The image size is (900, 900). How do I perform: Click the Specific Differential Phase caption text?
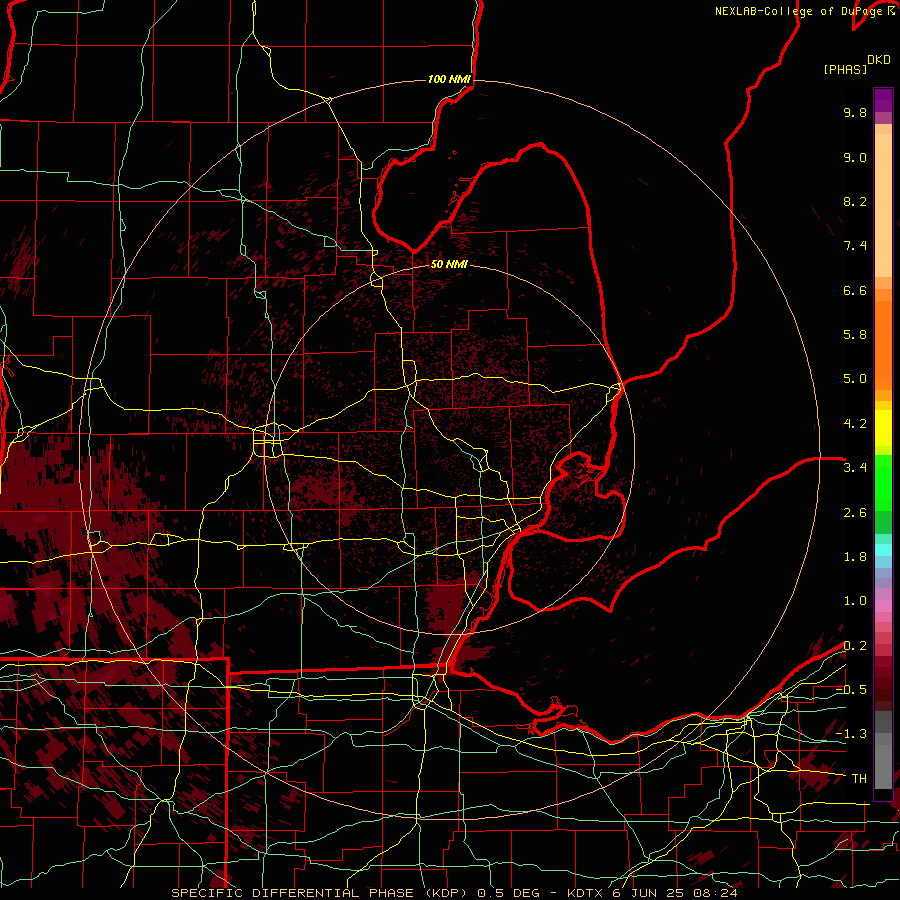pyautogui.click(x=454, y=893)
